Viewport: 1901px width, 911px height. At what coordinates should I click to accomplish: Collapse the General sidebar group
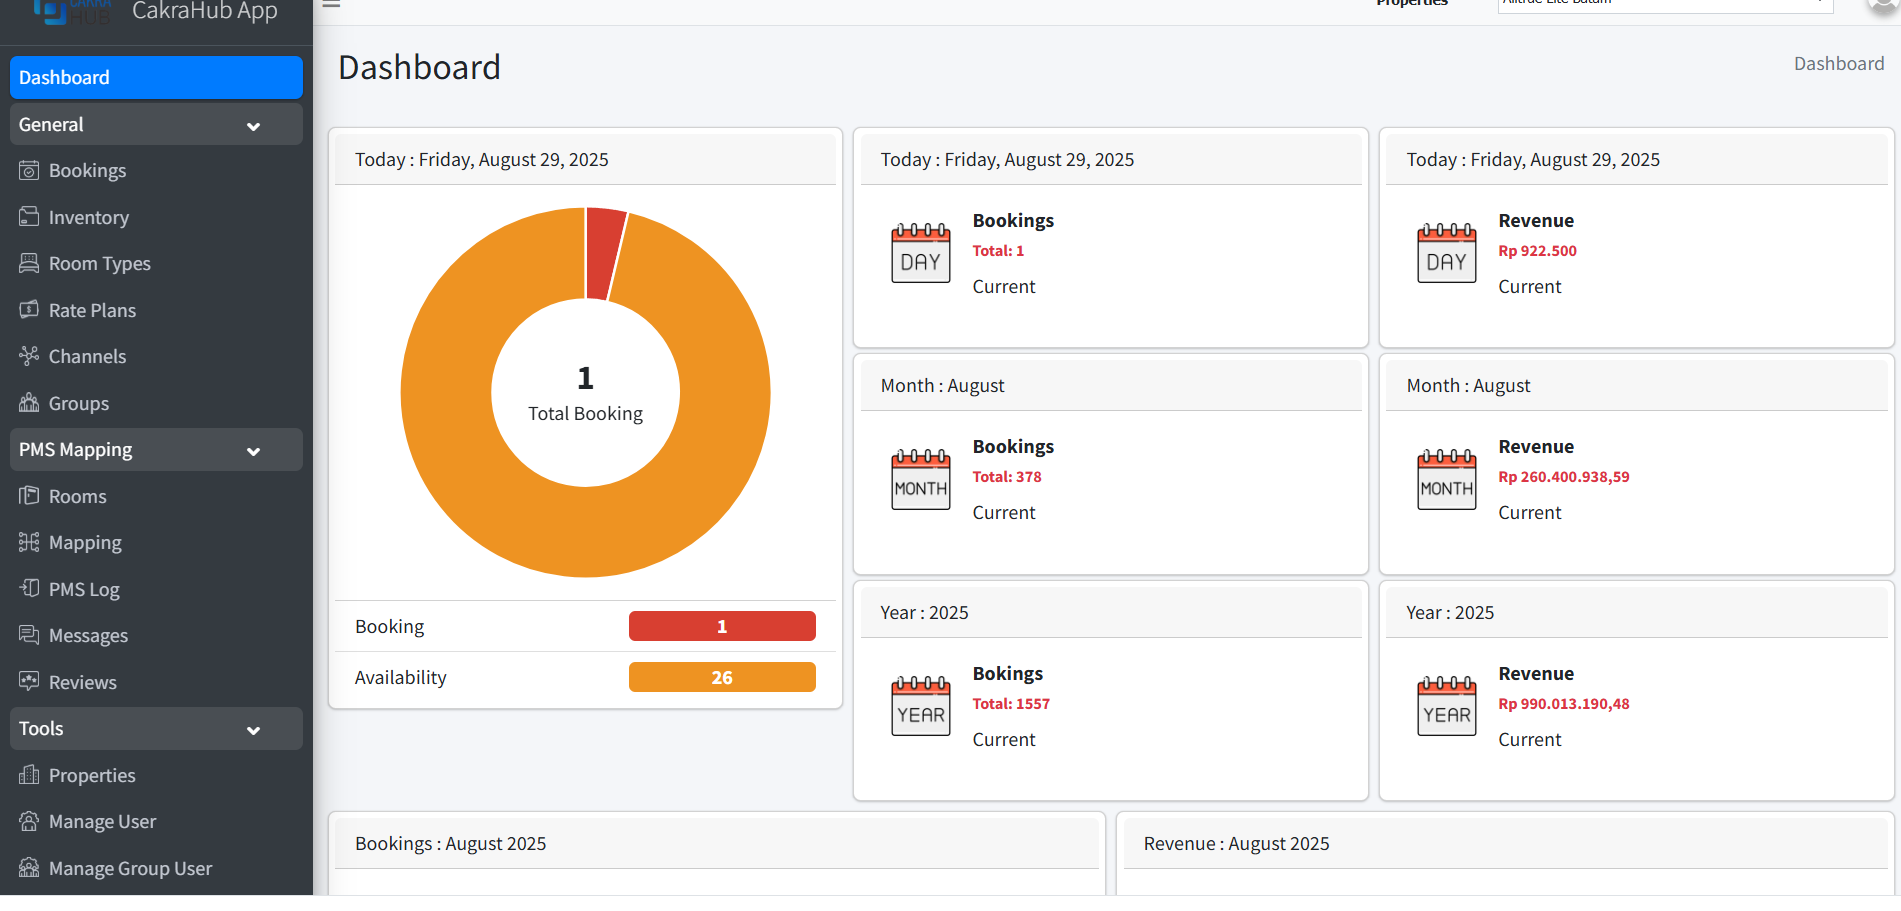coord(253,125)
